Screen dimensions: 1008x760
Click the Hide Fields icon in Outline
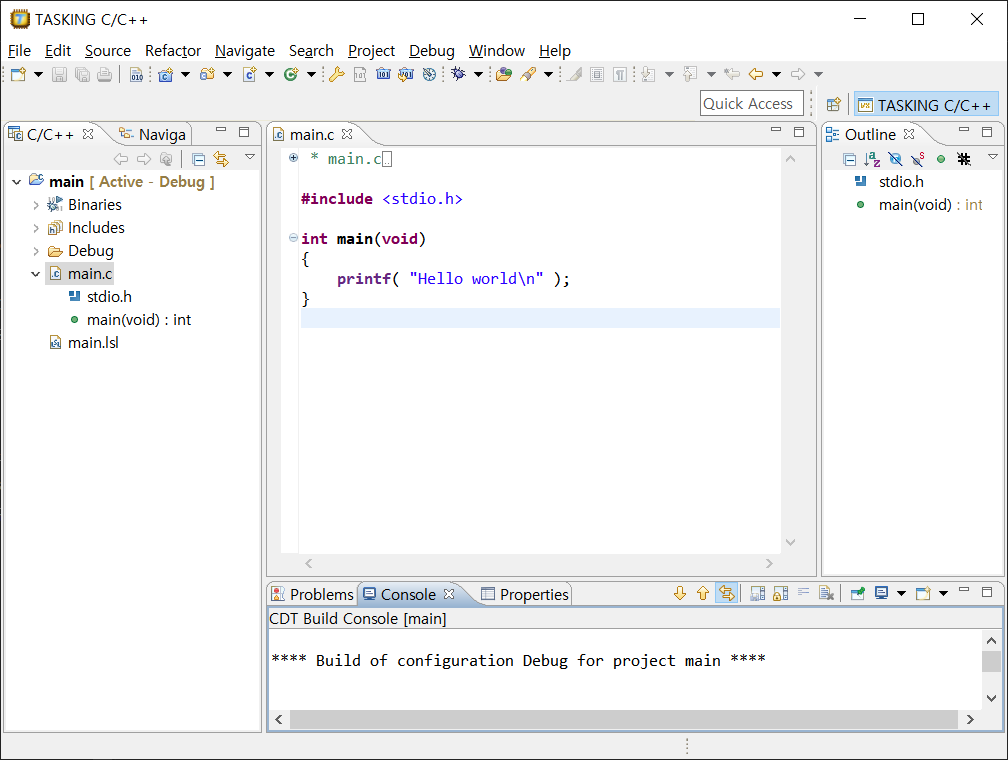tap(895, 159)
